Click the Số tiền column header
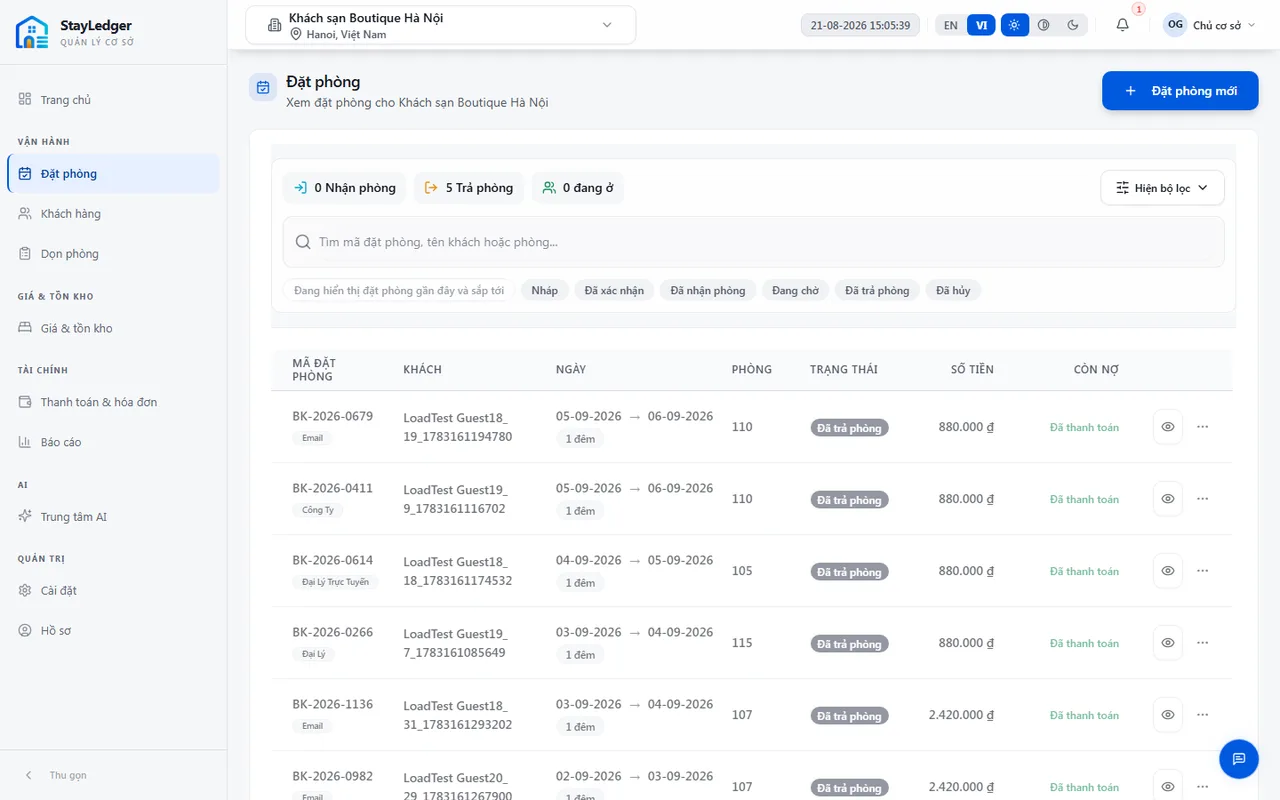1280x800 pixels. 972,370
